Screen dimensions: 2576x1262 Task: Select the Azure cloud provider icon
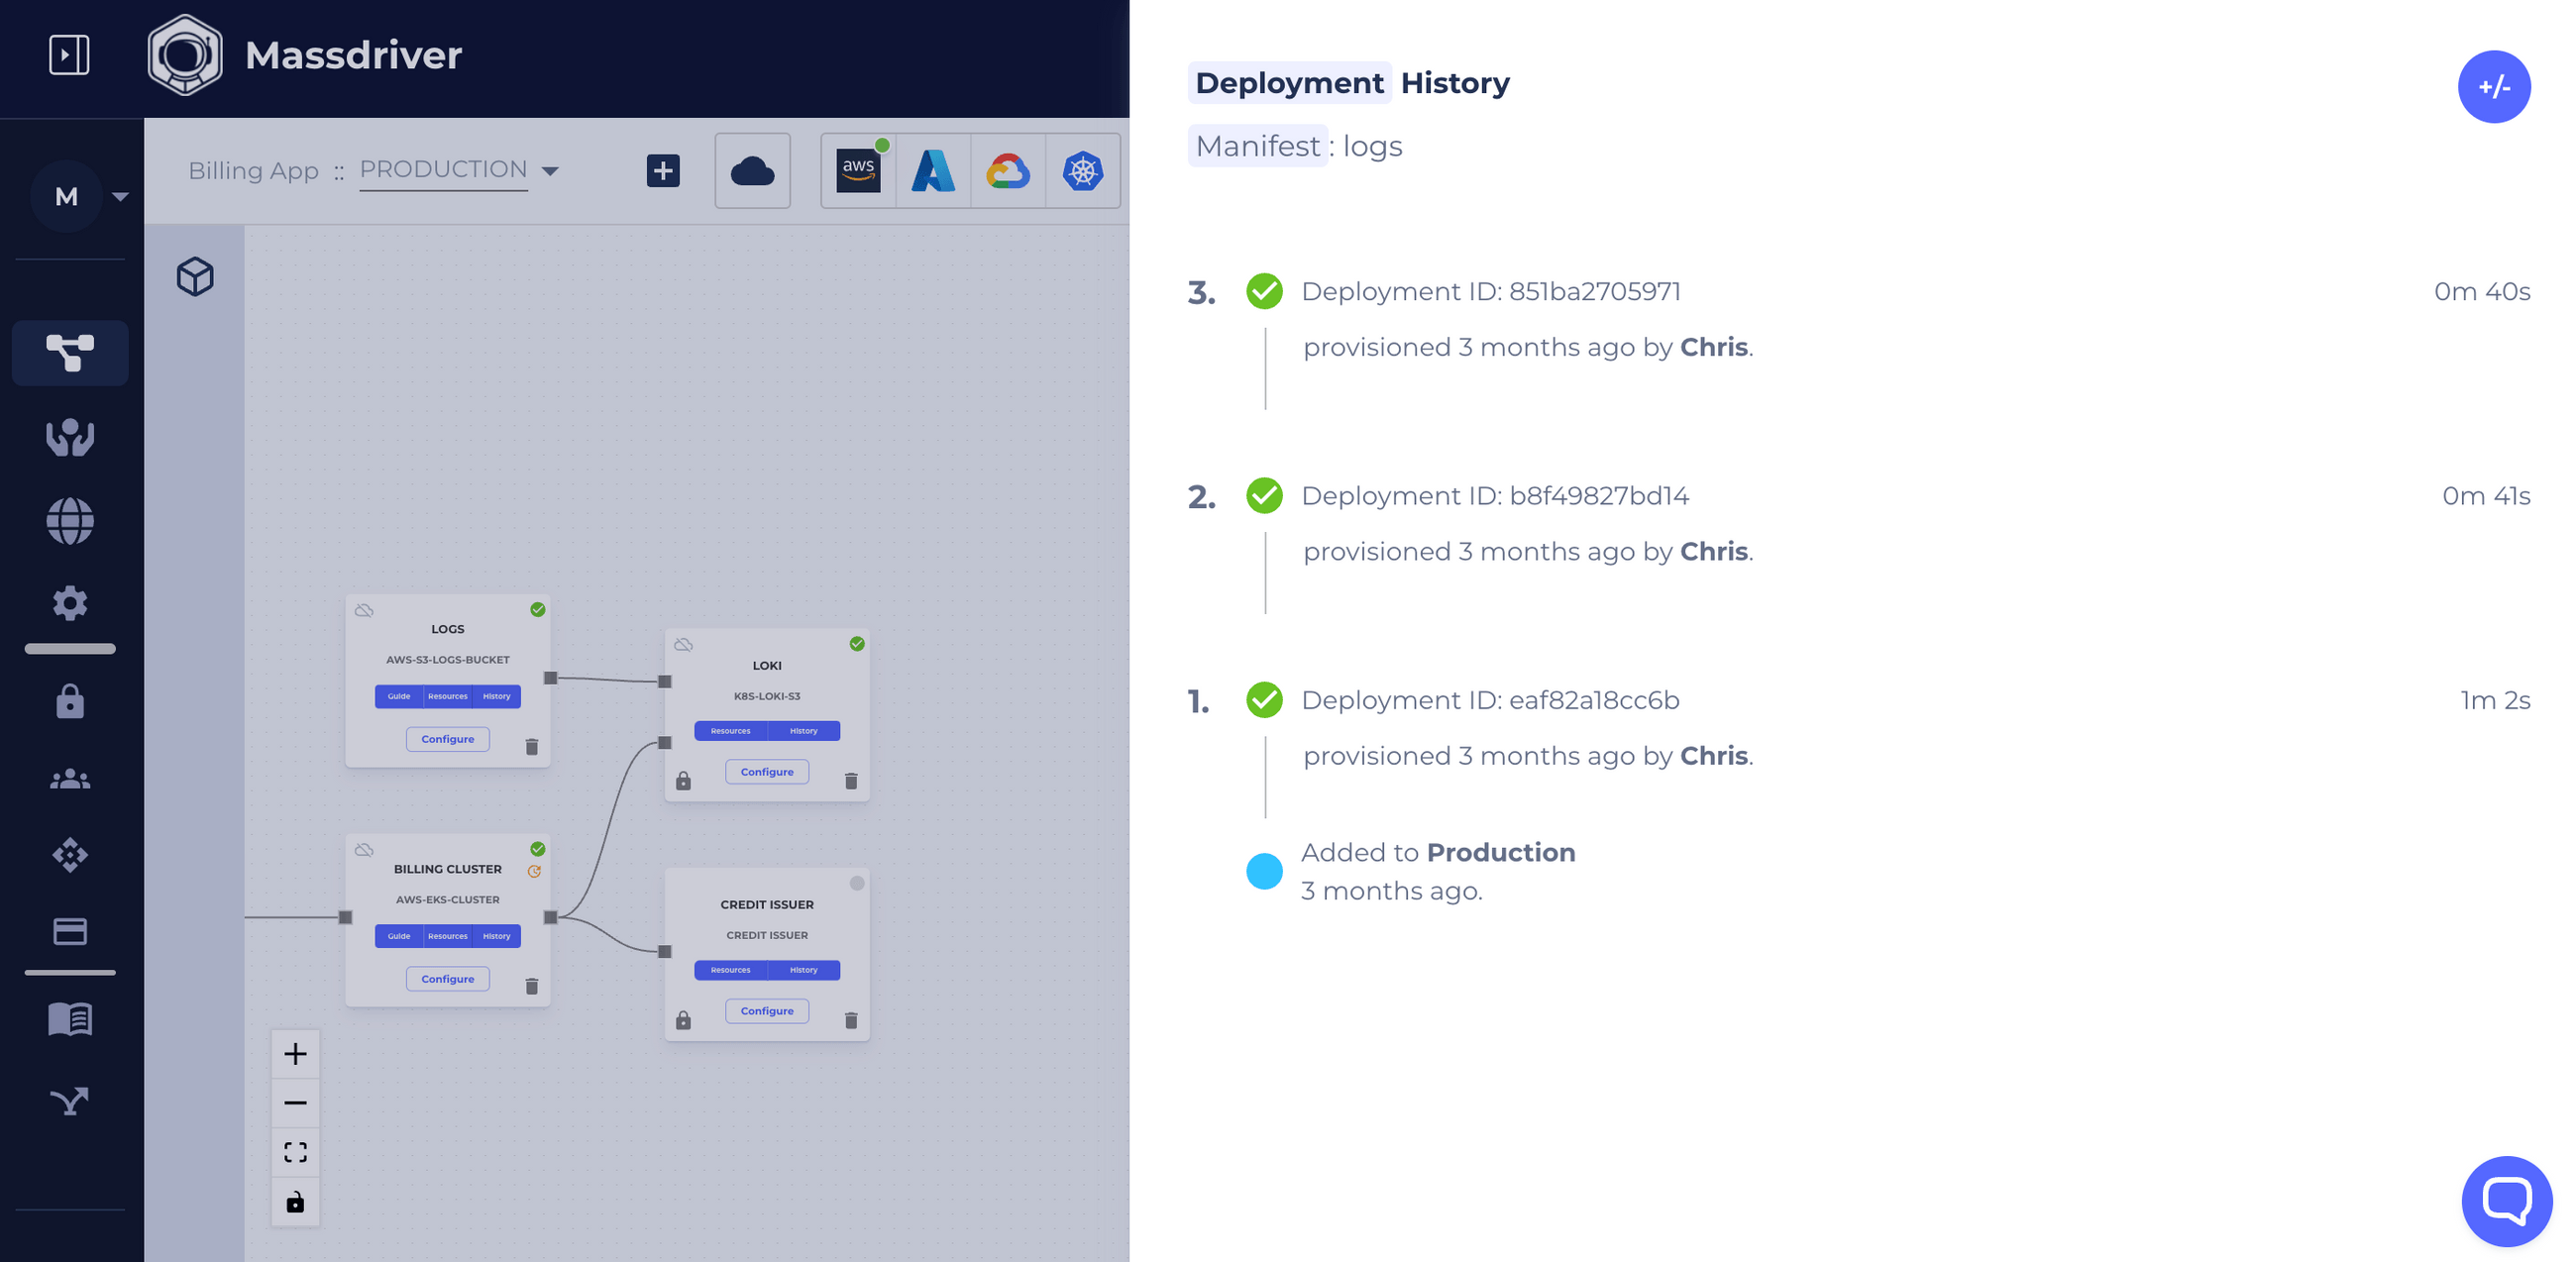coord(932,171)
